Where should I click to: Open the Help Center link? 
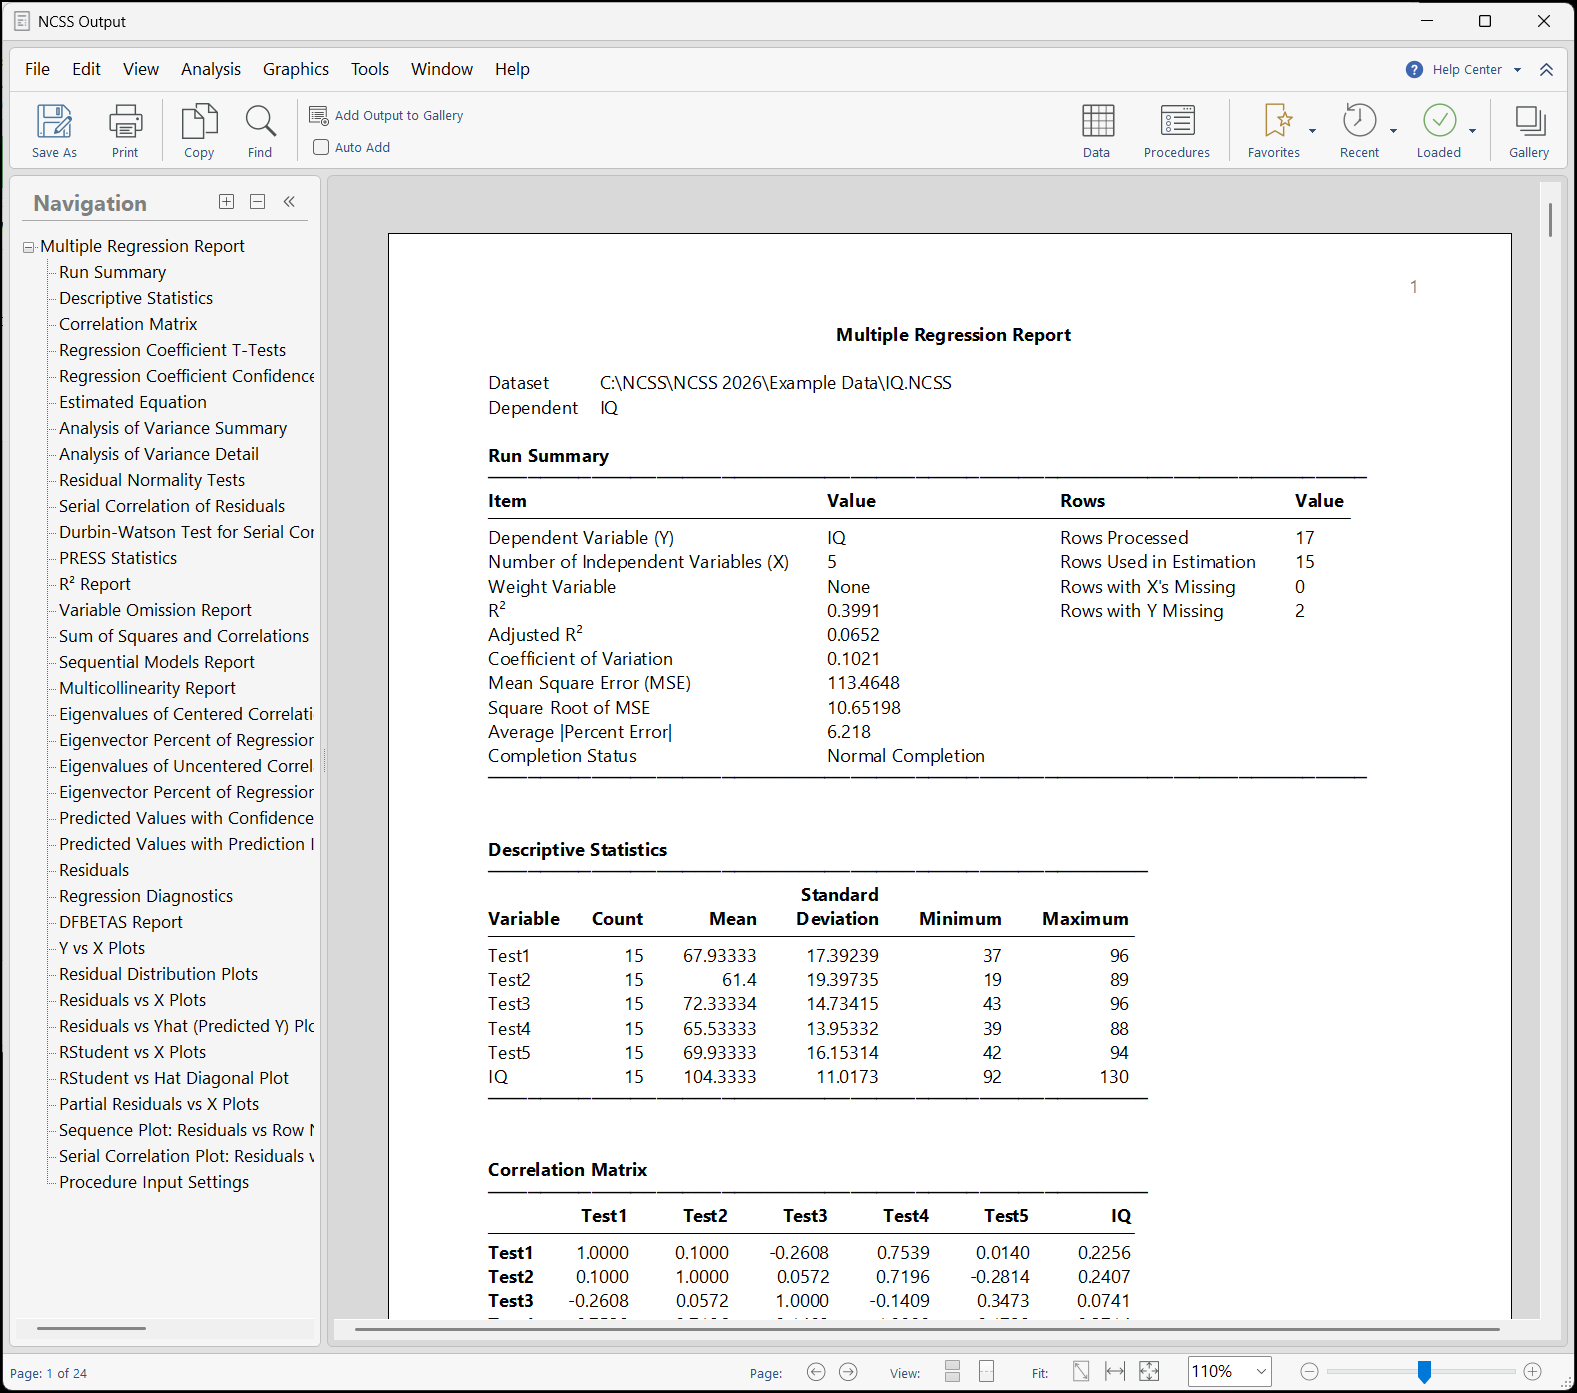click(x=1466, y=70)
